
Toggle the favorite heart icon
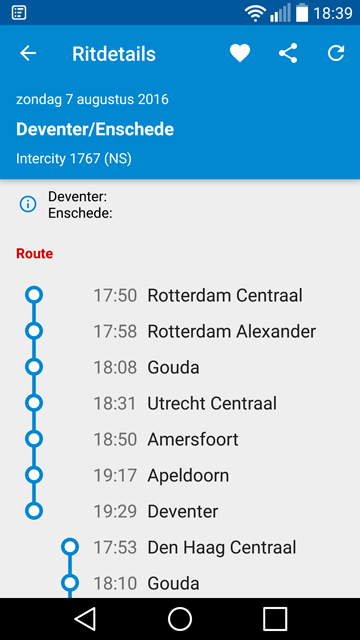tap(240, 53)
